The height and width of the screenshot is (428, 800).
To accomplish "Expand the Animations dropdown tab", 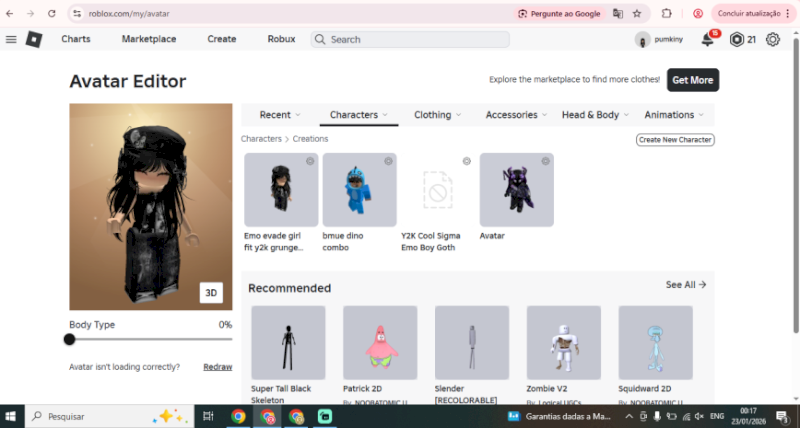I will click(x=674, y=115).
